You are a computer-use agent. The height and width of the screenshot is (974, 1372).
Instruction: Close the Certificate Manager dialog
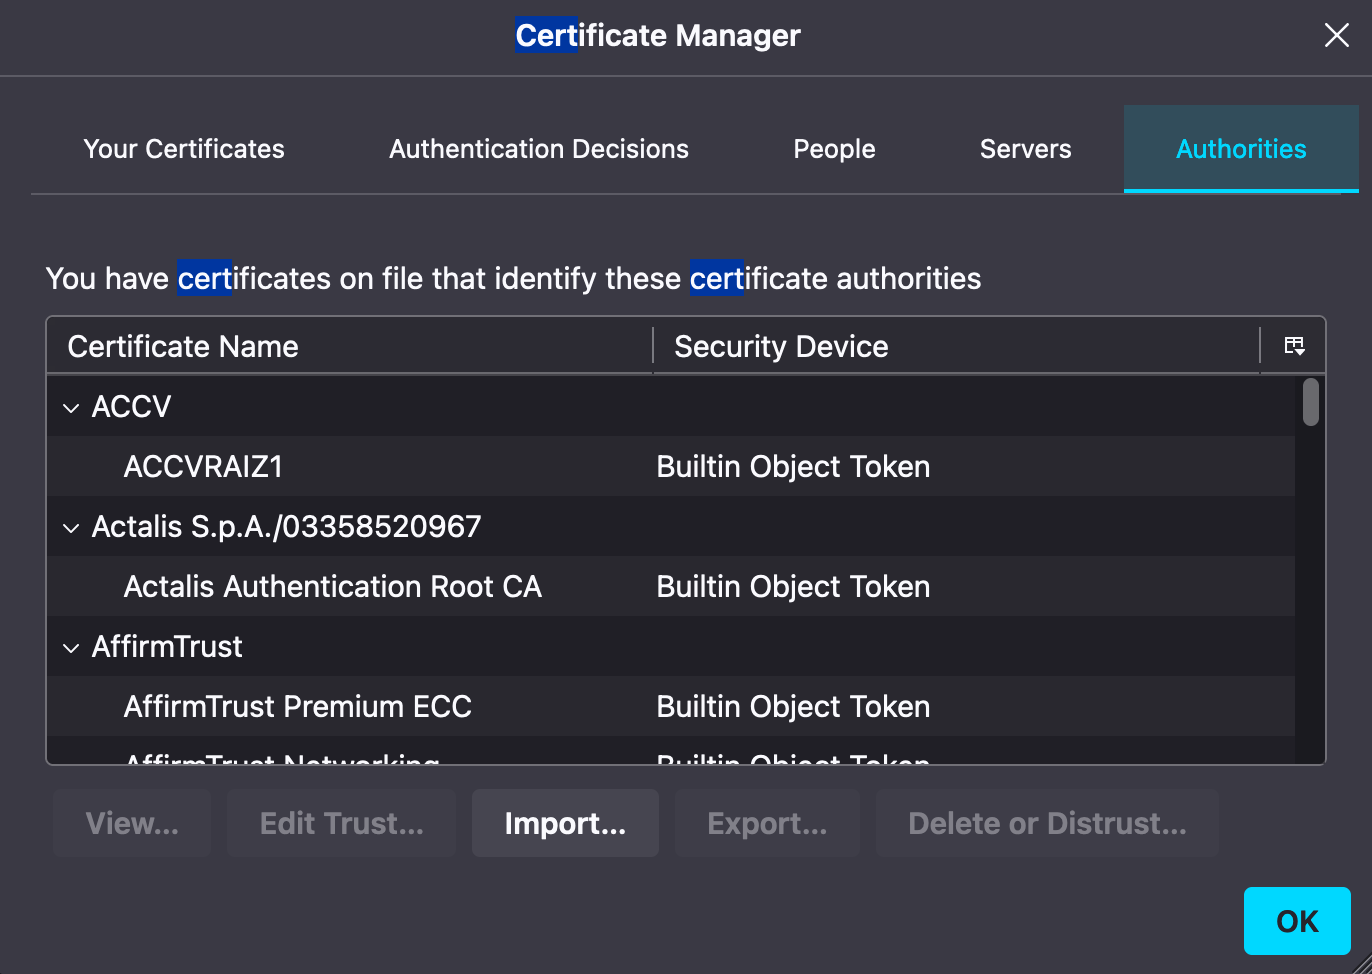1336,36
